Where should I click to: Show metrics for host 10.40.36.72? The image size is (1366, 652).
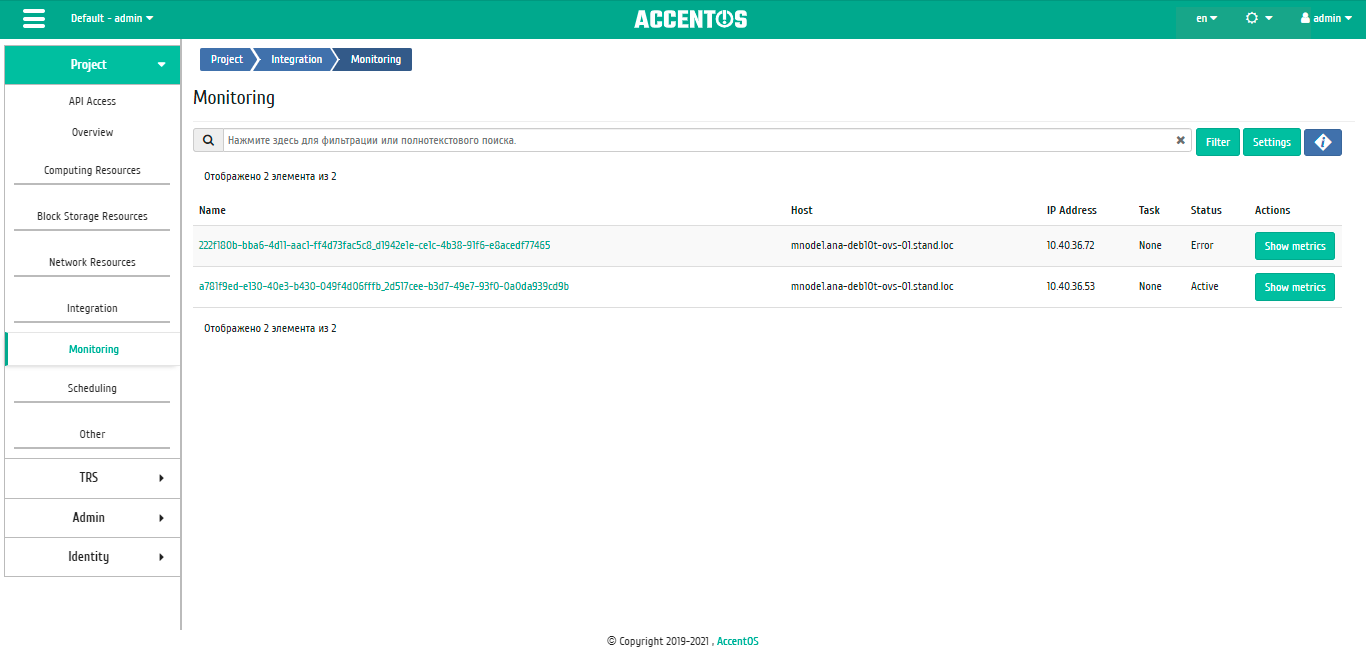pyautogui.click(x=1295, y=246)
